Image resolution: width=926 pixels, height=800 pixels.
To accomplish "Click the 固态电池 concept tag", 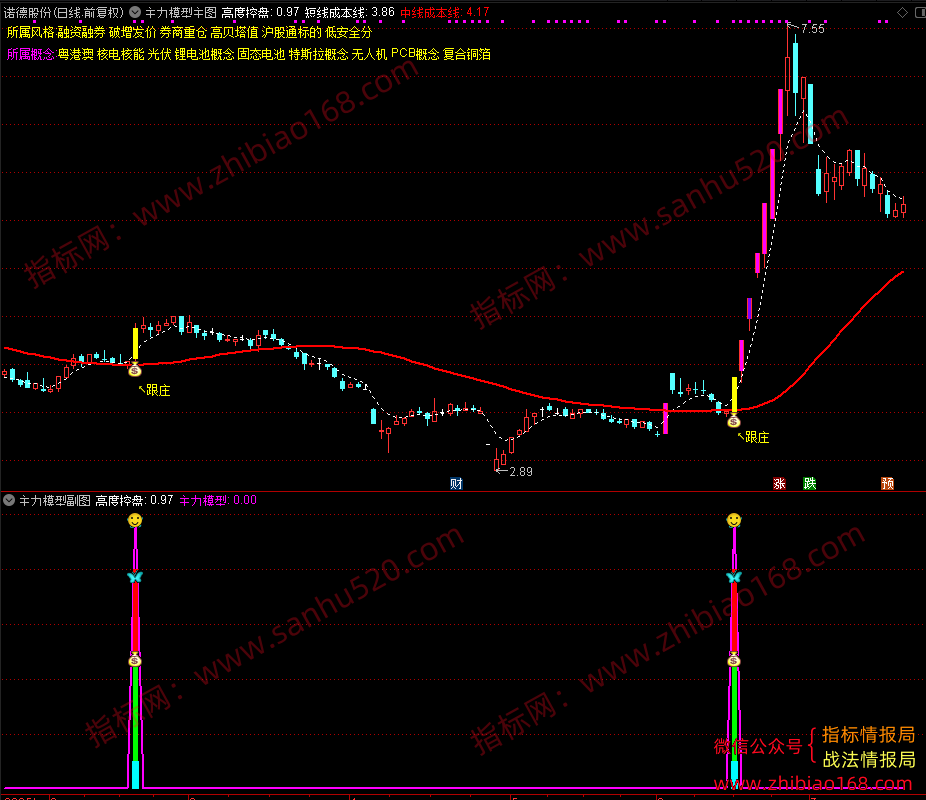I will (x=261, y=54).
